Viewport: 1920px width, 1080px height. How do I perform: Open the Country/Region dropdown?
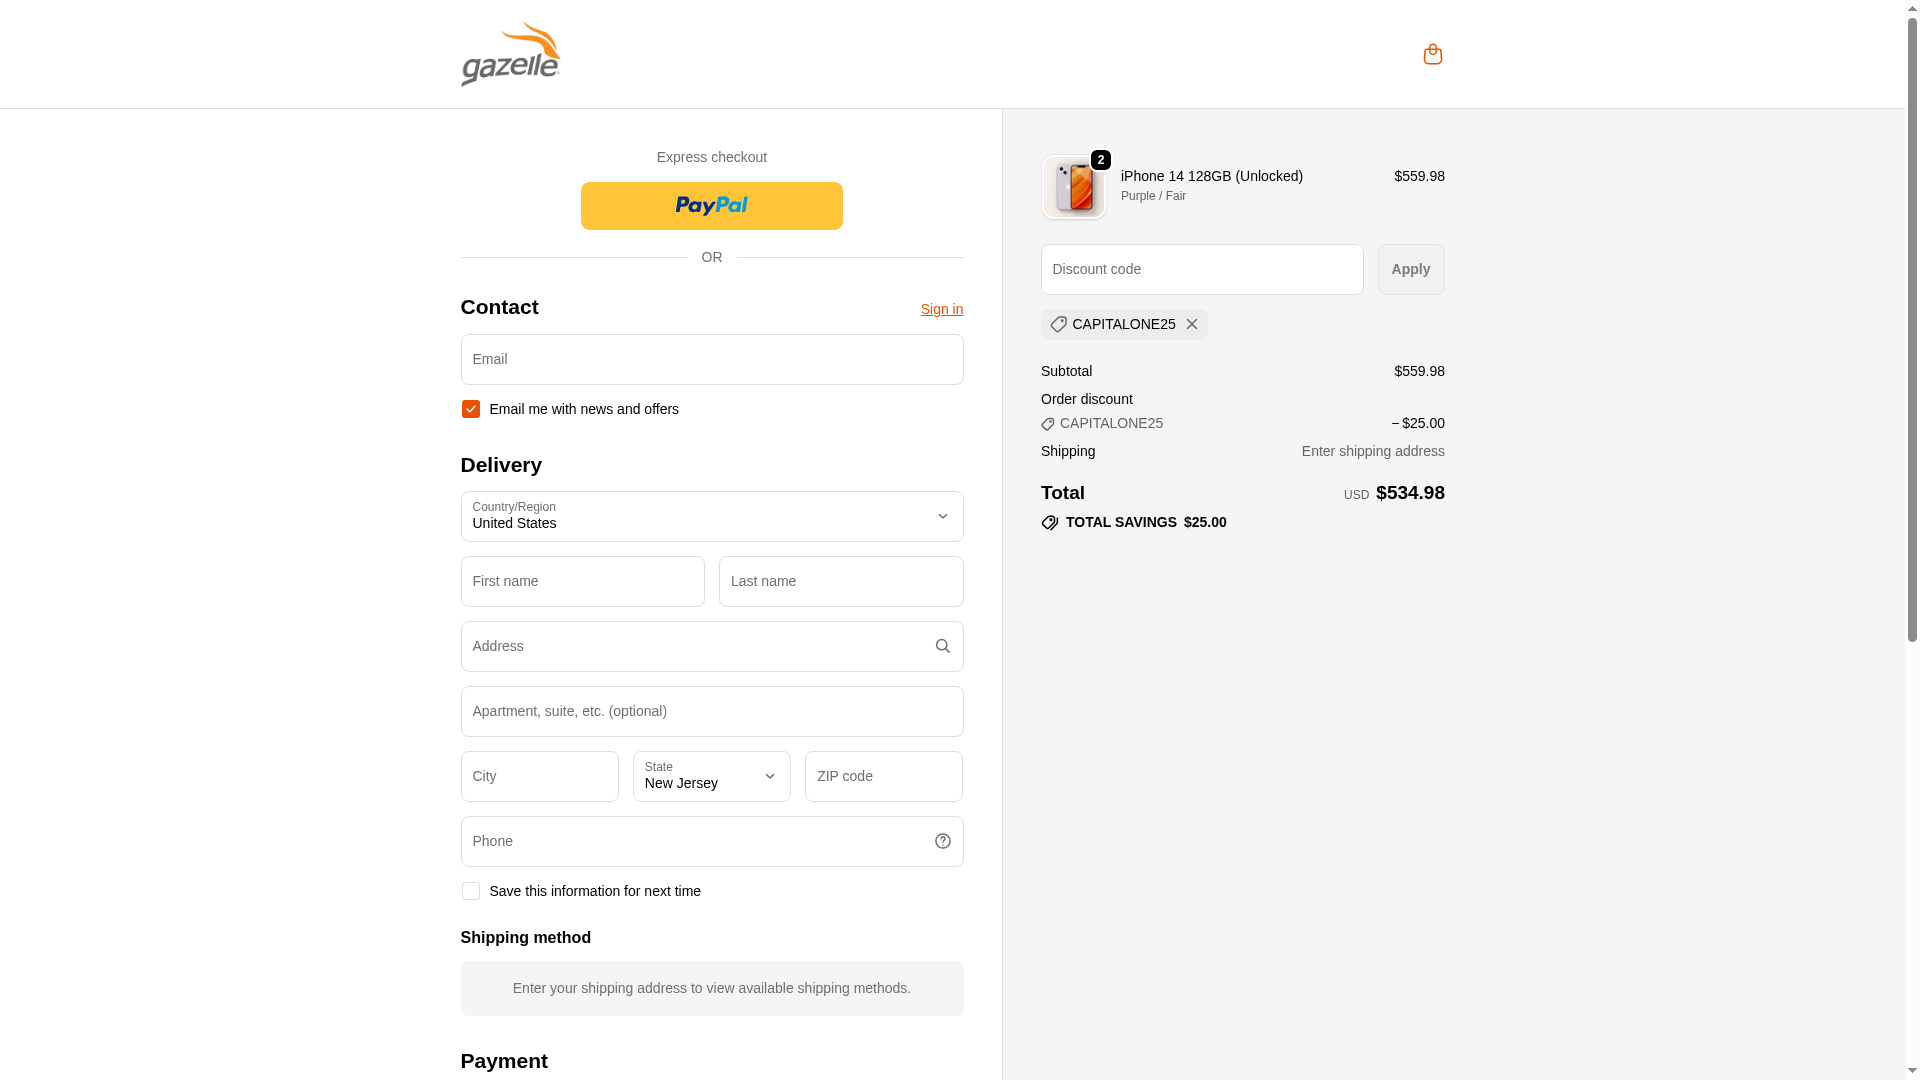pos(711,516)
